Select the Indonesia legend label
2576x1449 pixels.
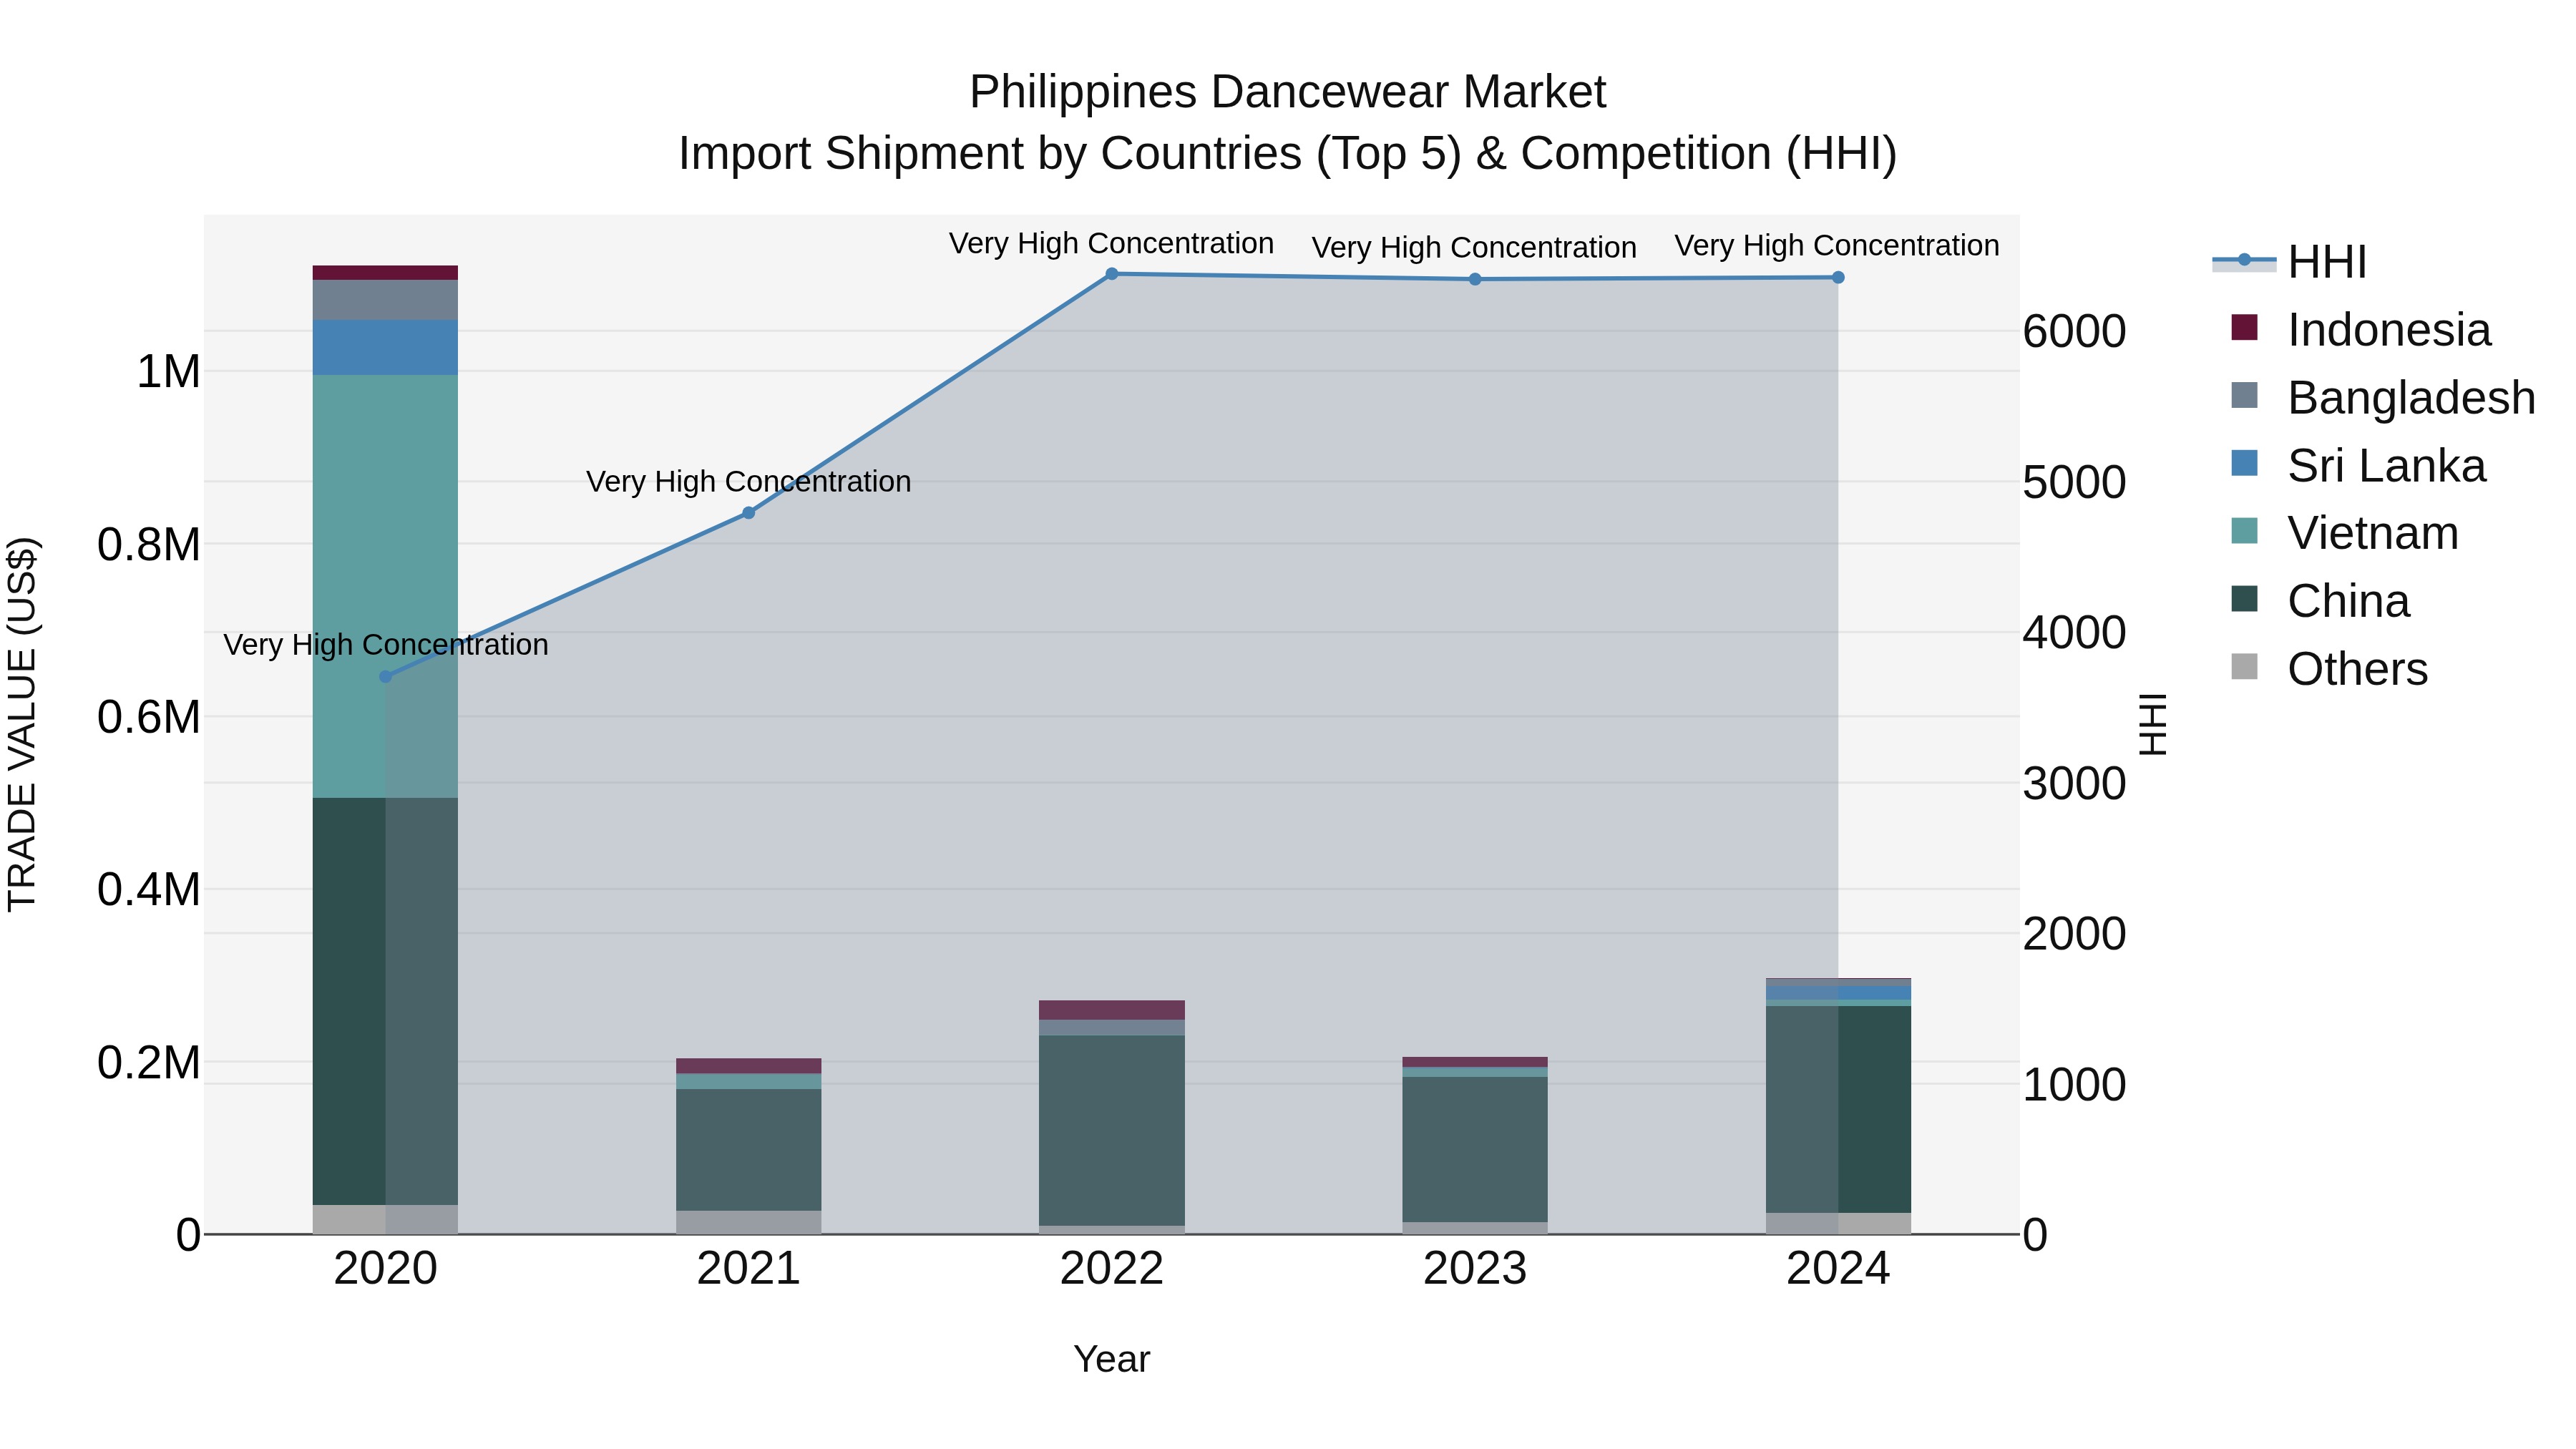[2389, 330]
